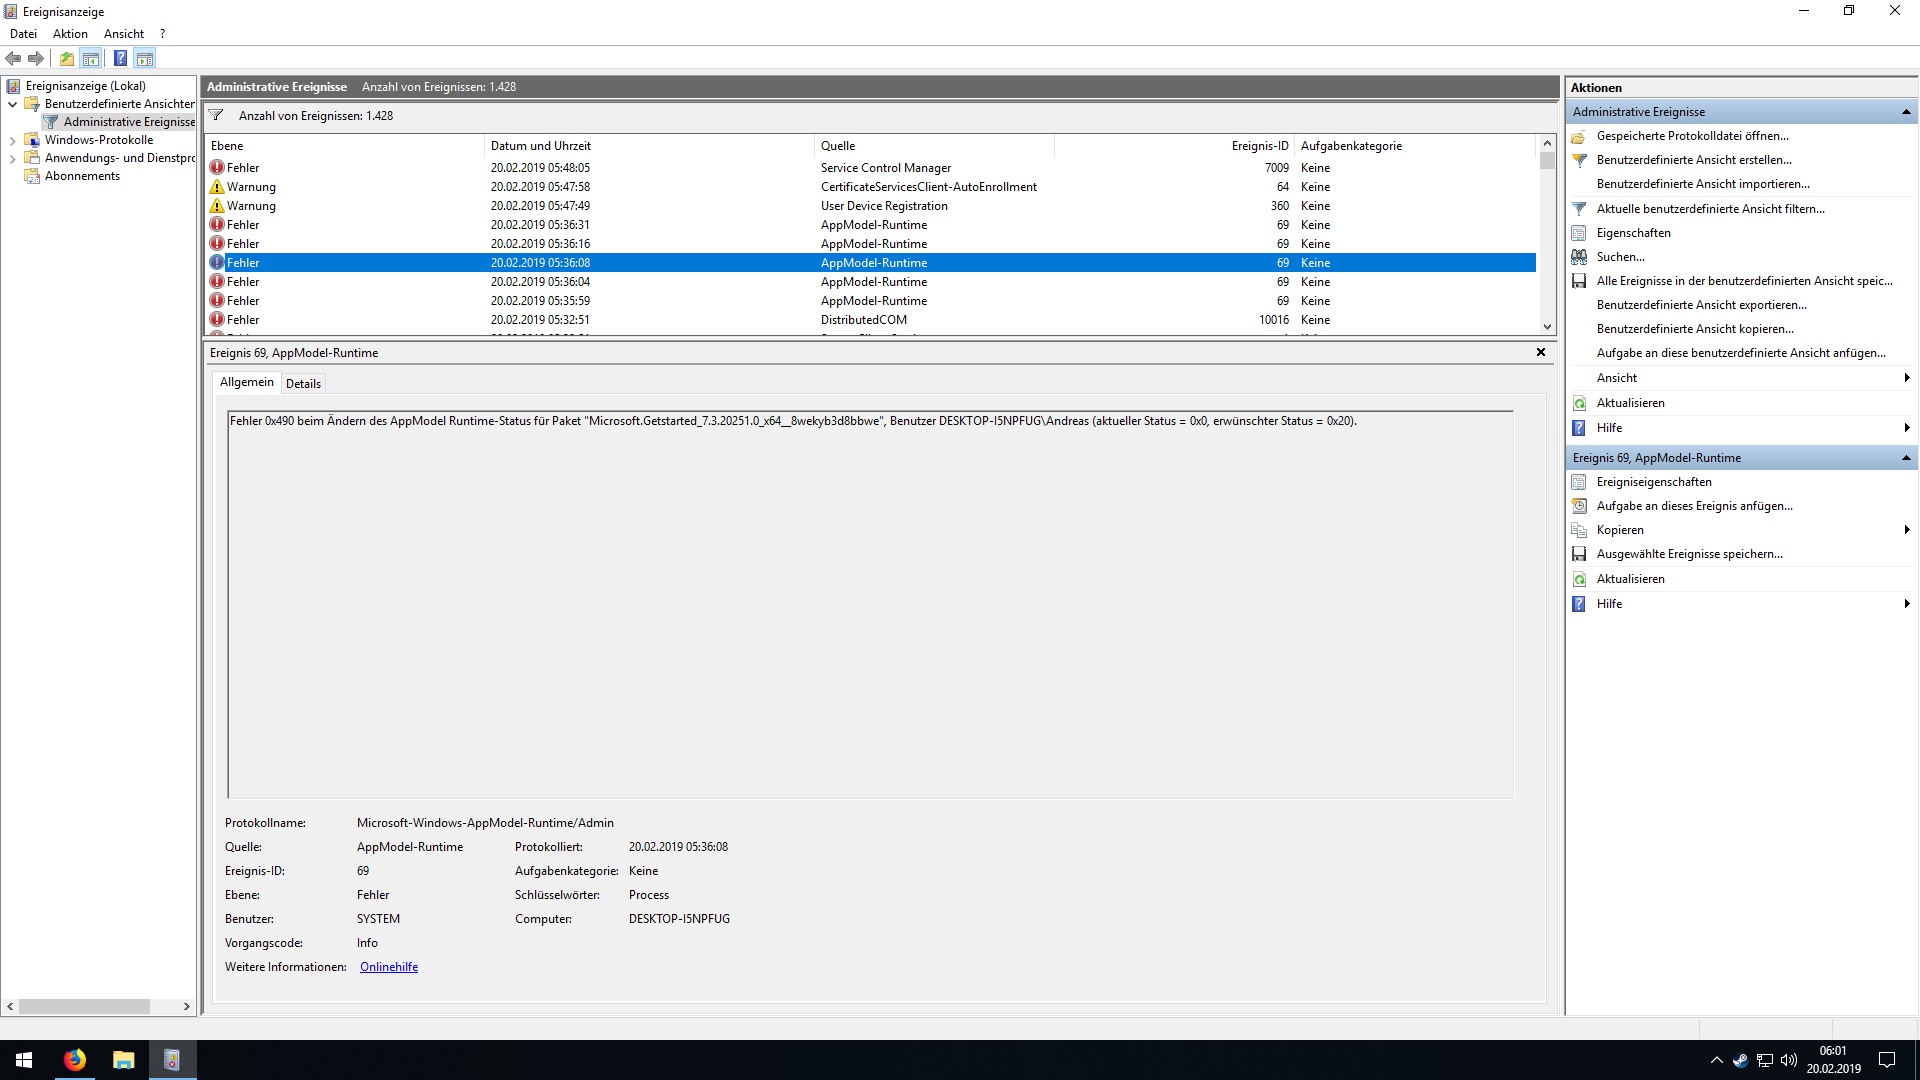Screen dimensions: 1920x1080
Task: Open the Datei menu
Action: click(23, 34)
